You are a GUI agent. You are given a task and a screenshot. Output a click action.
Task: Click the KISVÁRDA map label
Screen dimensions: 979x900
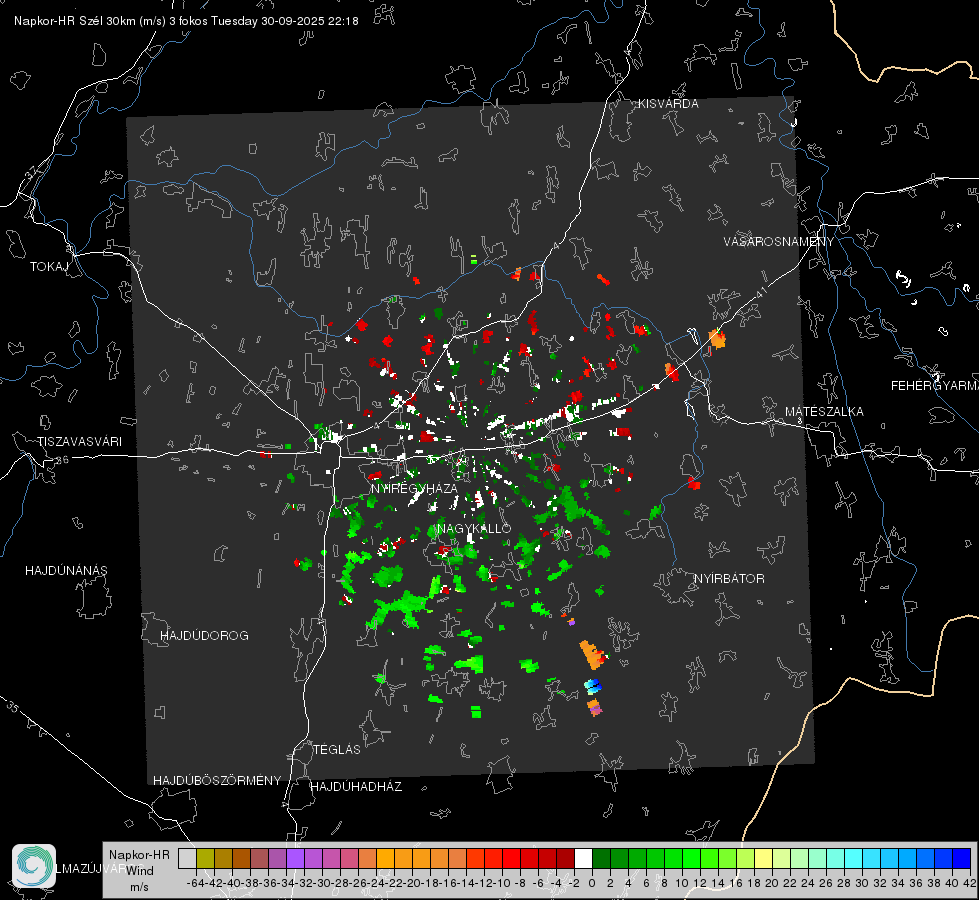coord(668,104)
